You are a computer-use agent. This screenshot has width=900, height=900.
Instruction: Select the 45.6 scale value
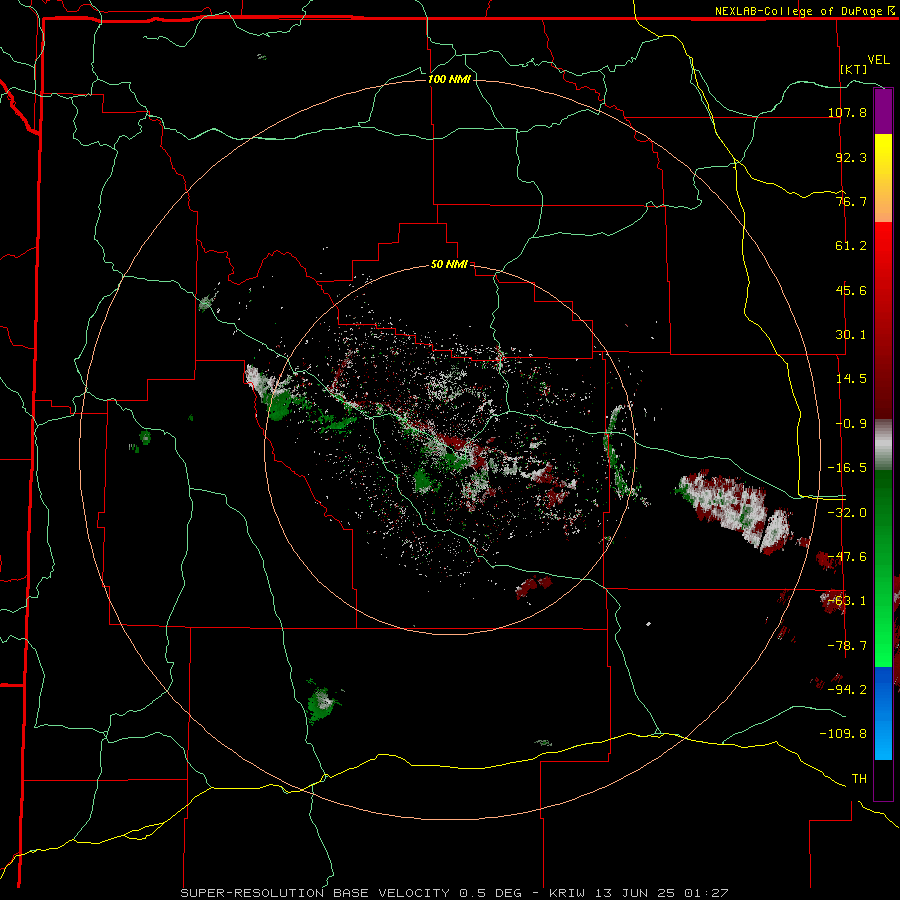851,290
